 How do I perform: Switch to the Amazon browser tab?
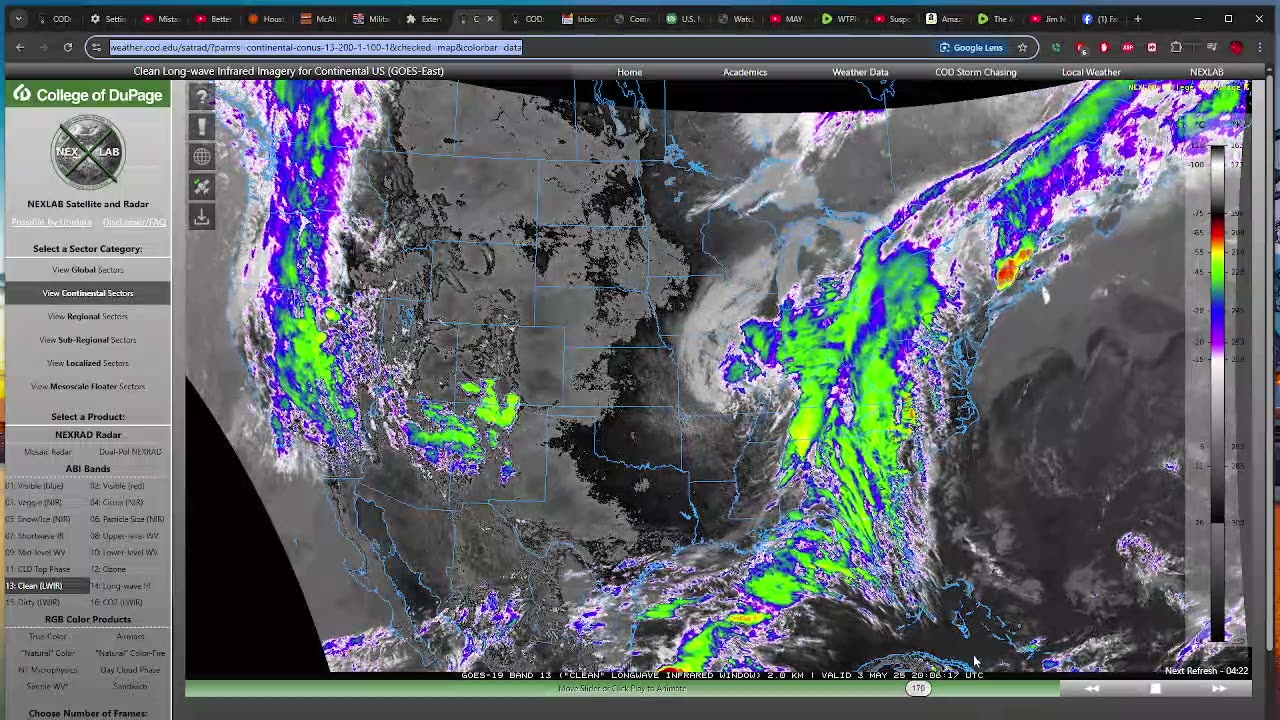[x=944, y=18]
